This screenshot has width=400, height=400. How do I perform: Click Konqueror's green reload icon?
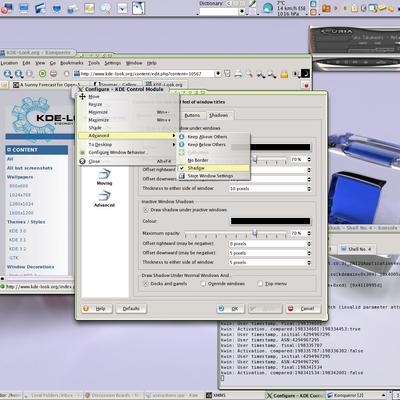pyautogui.click(x=43, y=74)
